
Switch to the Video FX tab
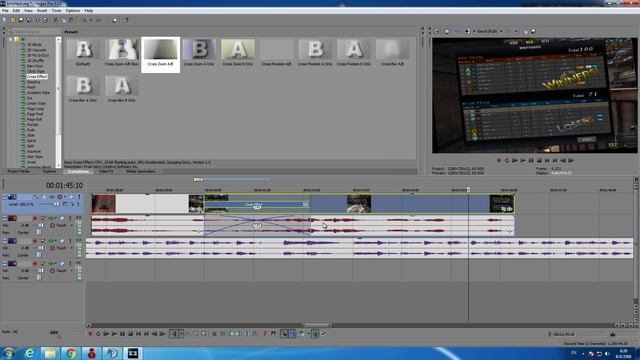click(106, 171)
